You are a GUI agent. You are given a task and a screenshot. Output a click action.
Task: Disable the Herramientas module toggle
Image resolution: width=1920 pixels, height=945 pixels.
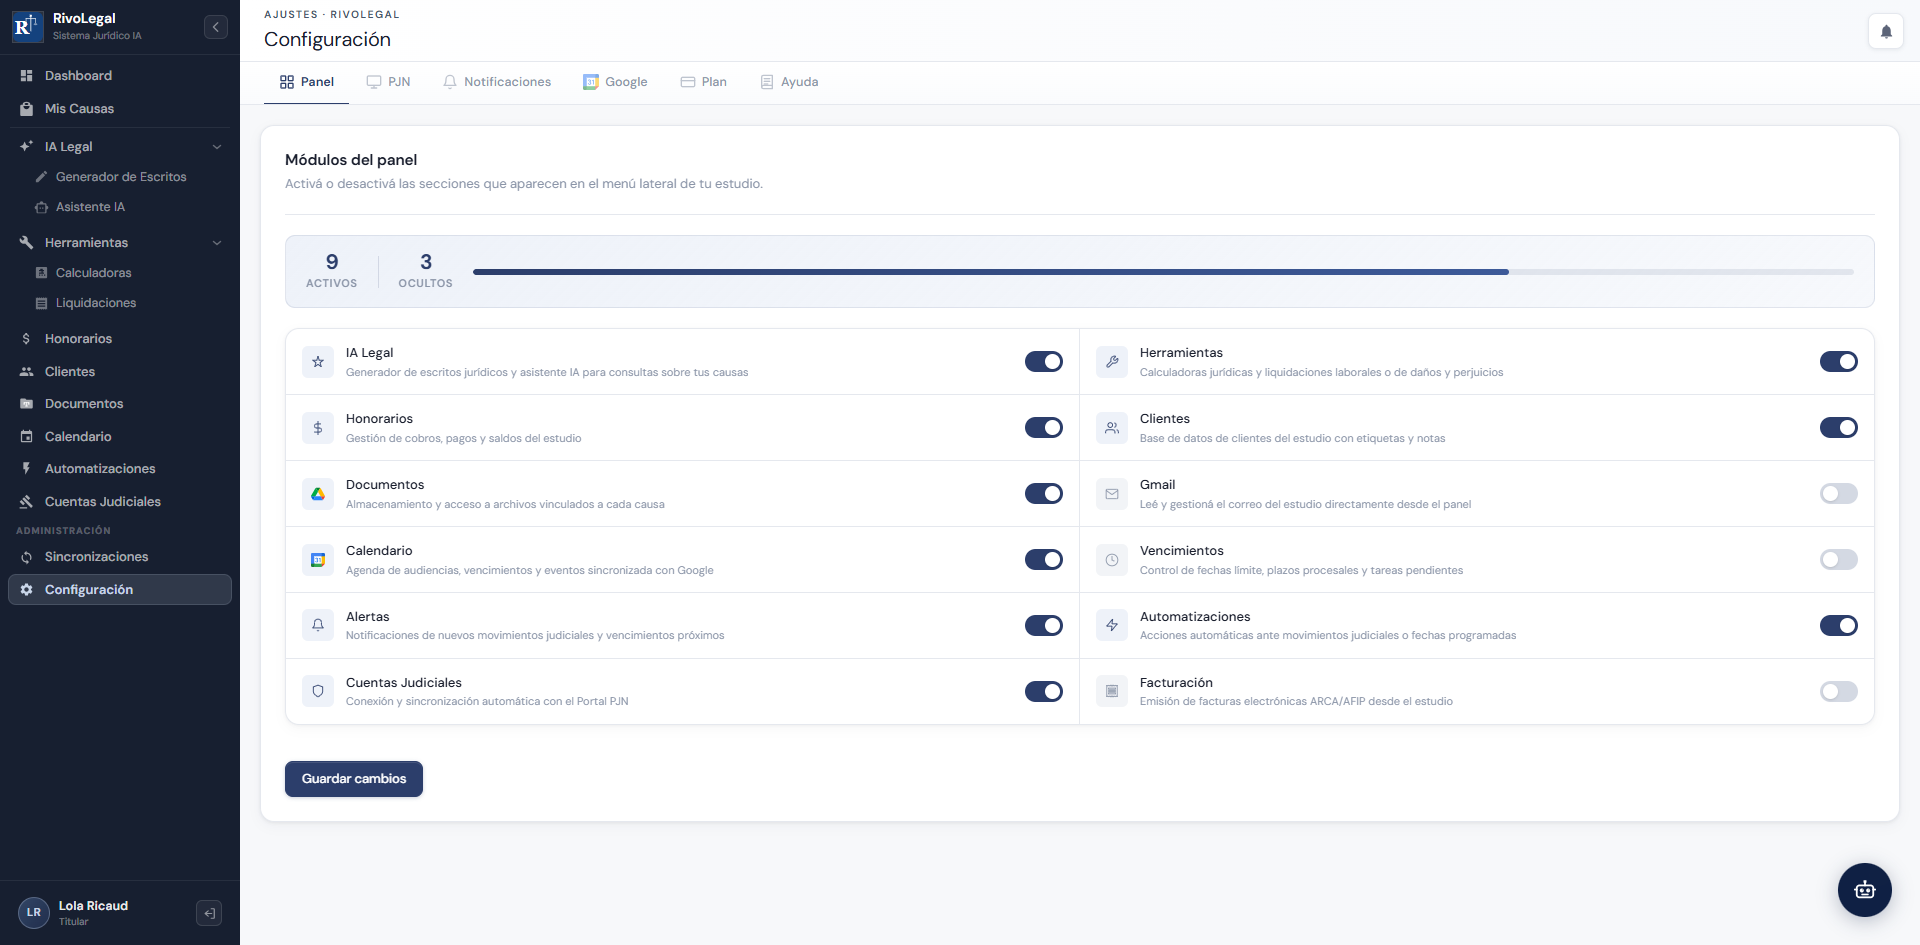(x=1839, y=362)
